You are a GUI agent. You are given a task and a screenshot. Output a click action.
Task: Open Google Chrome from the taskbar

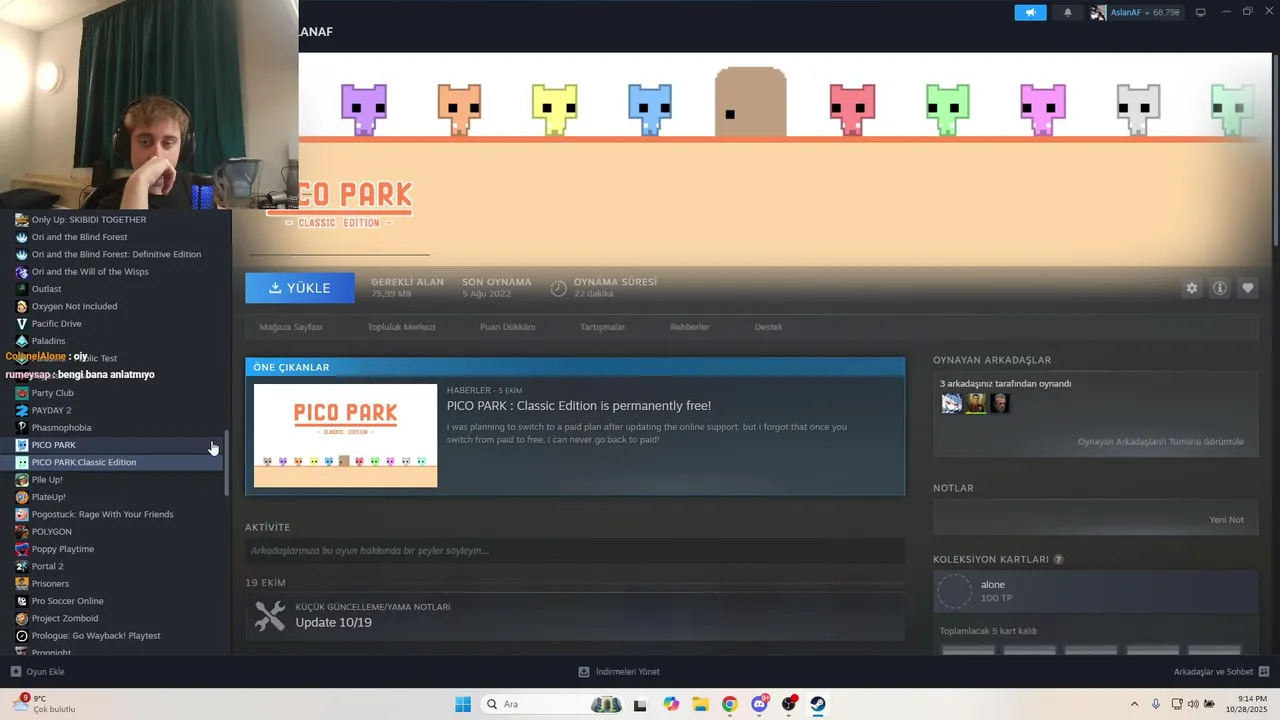[x=730, y=704]
